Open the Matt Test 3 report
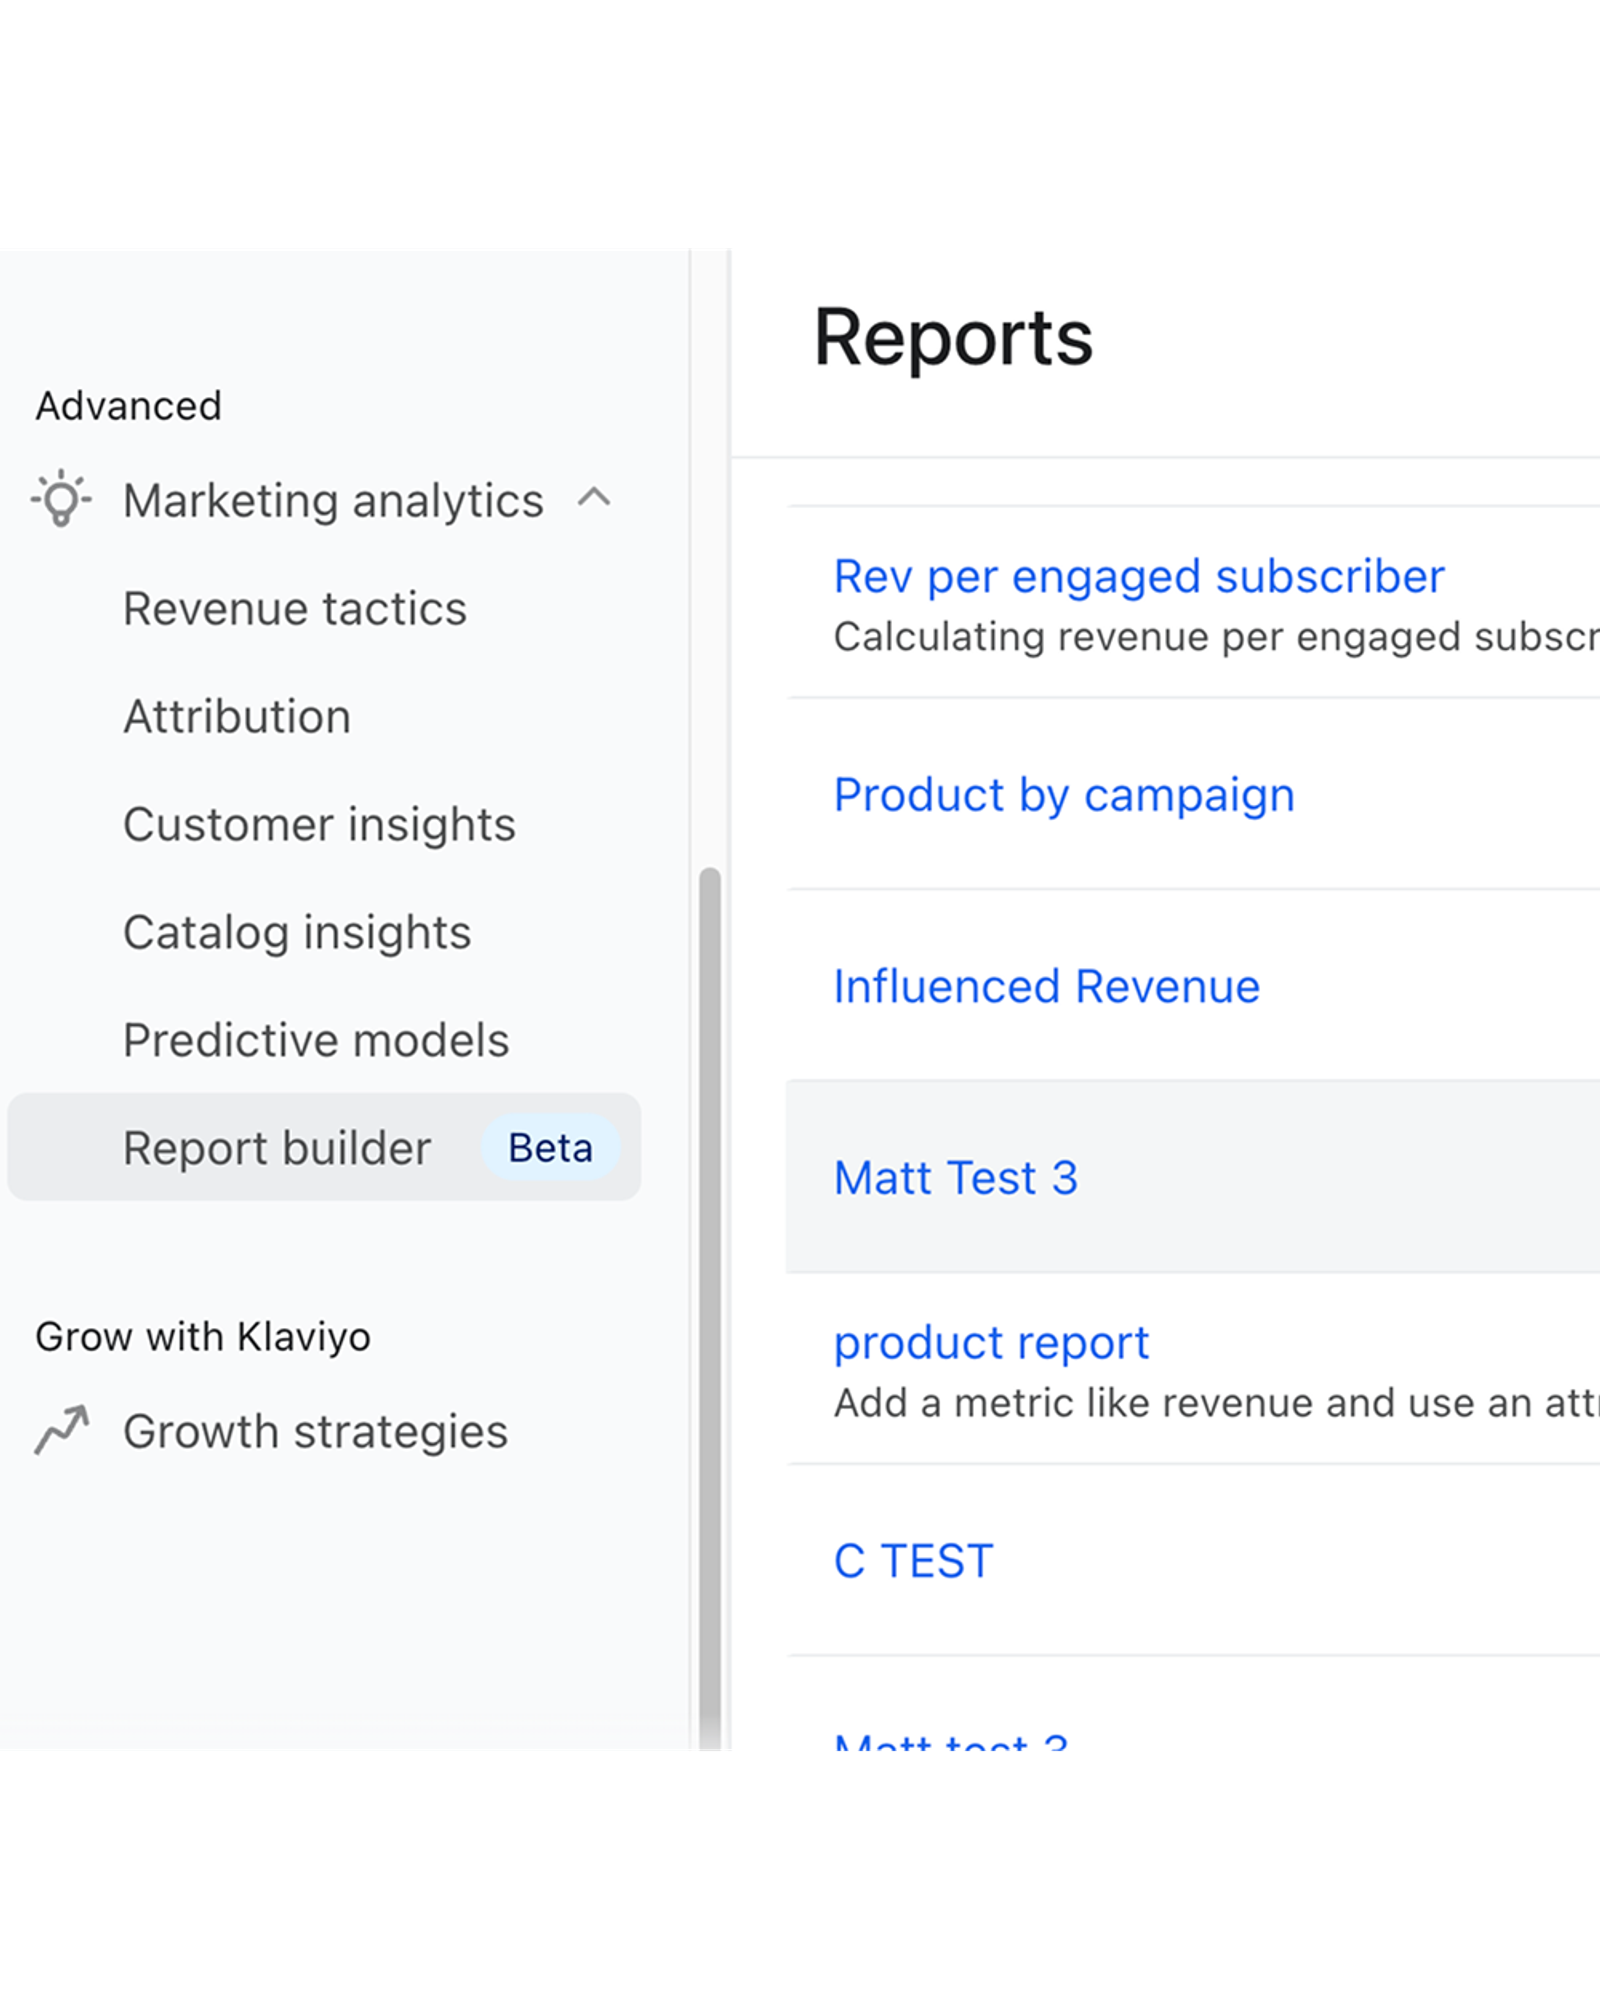Viewport: 1600px width, 2000px height. [955, 1177]
